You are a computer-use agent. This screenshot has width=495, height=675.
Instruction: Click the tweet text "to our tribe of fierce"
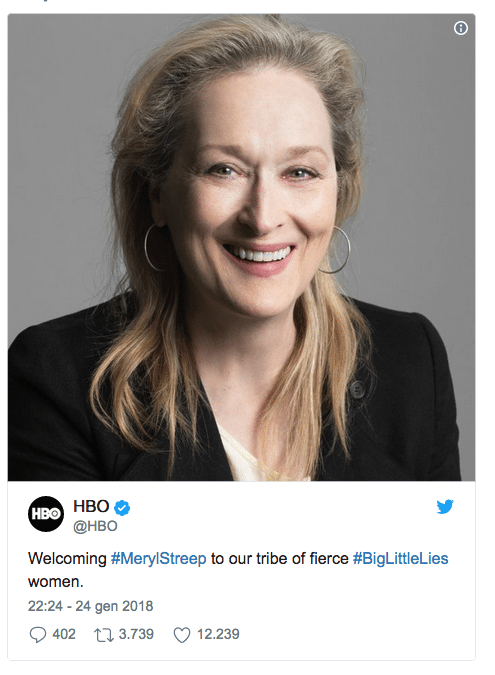click(x=280, y=558)
